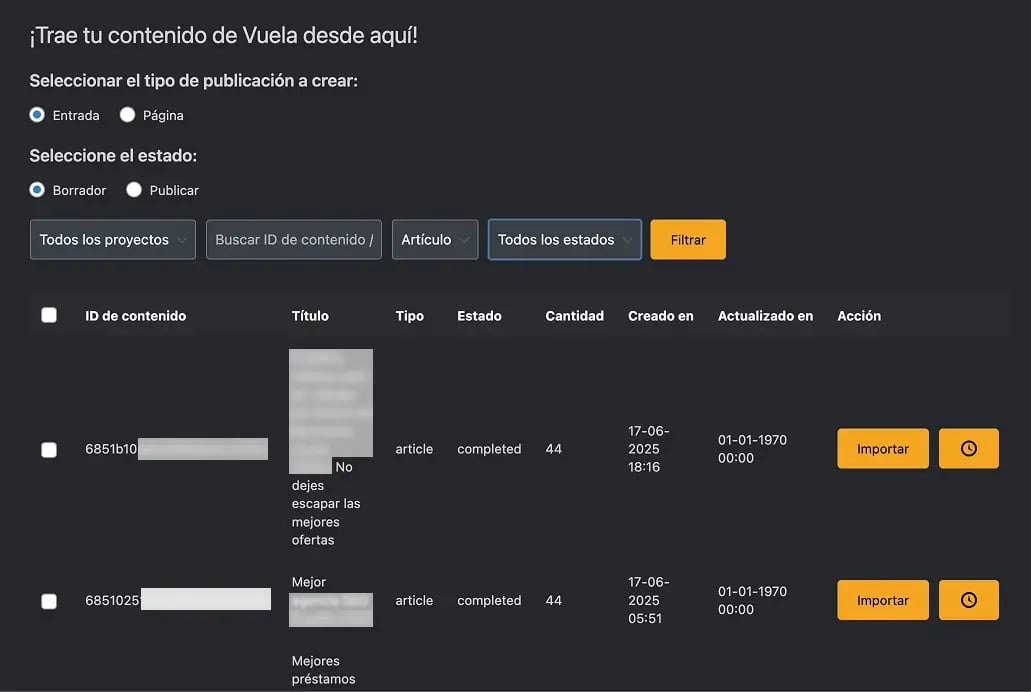Select the Página publication type

(x=127, y=114)
